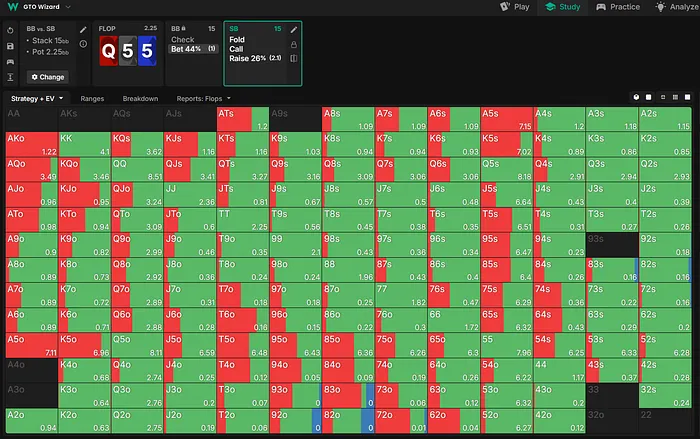Select the A5s hand cell in matrix

click(x=507, y=119)
